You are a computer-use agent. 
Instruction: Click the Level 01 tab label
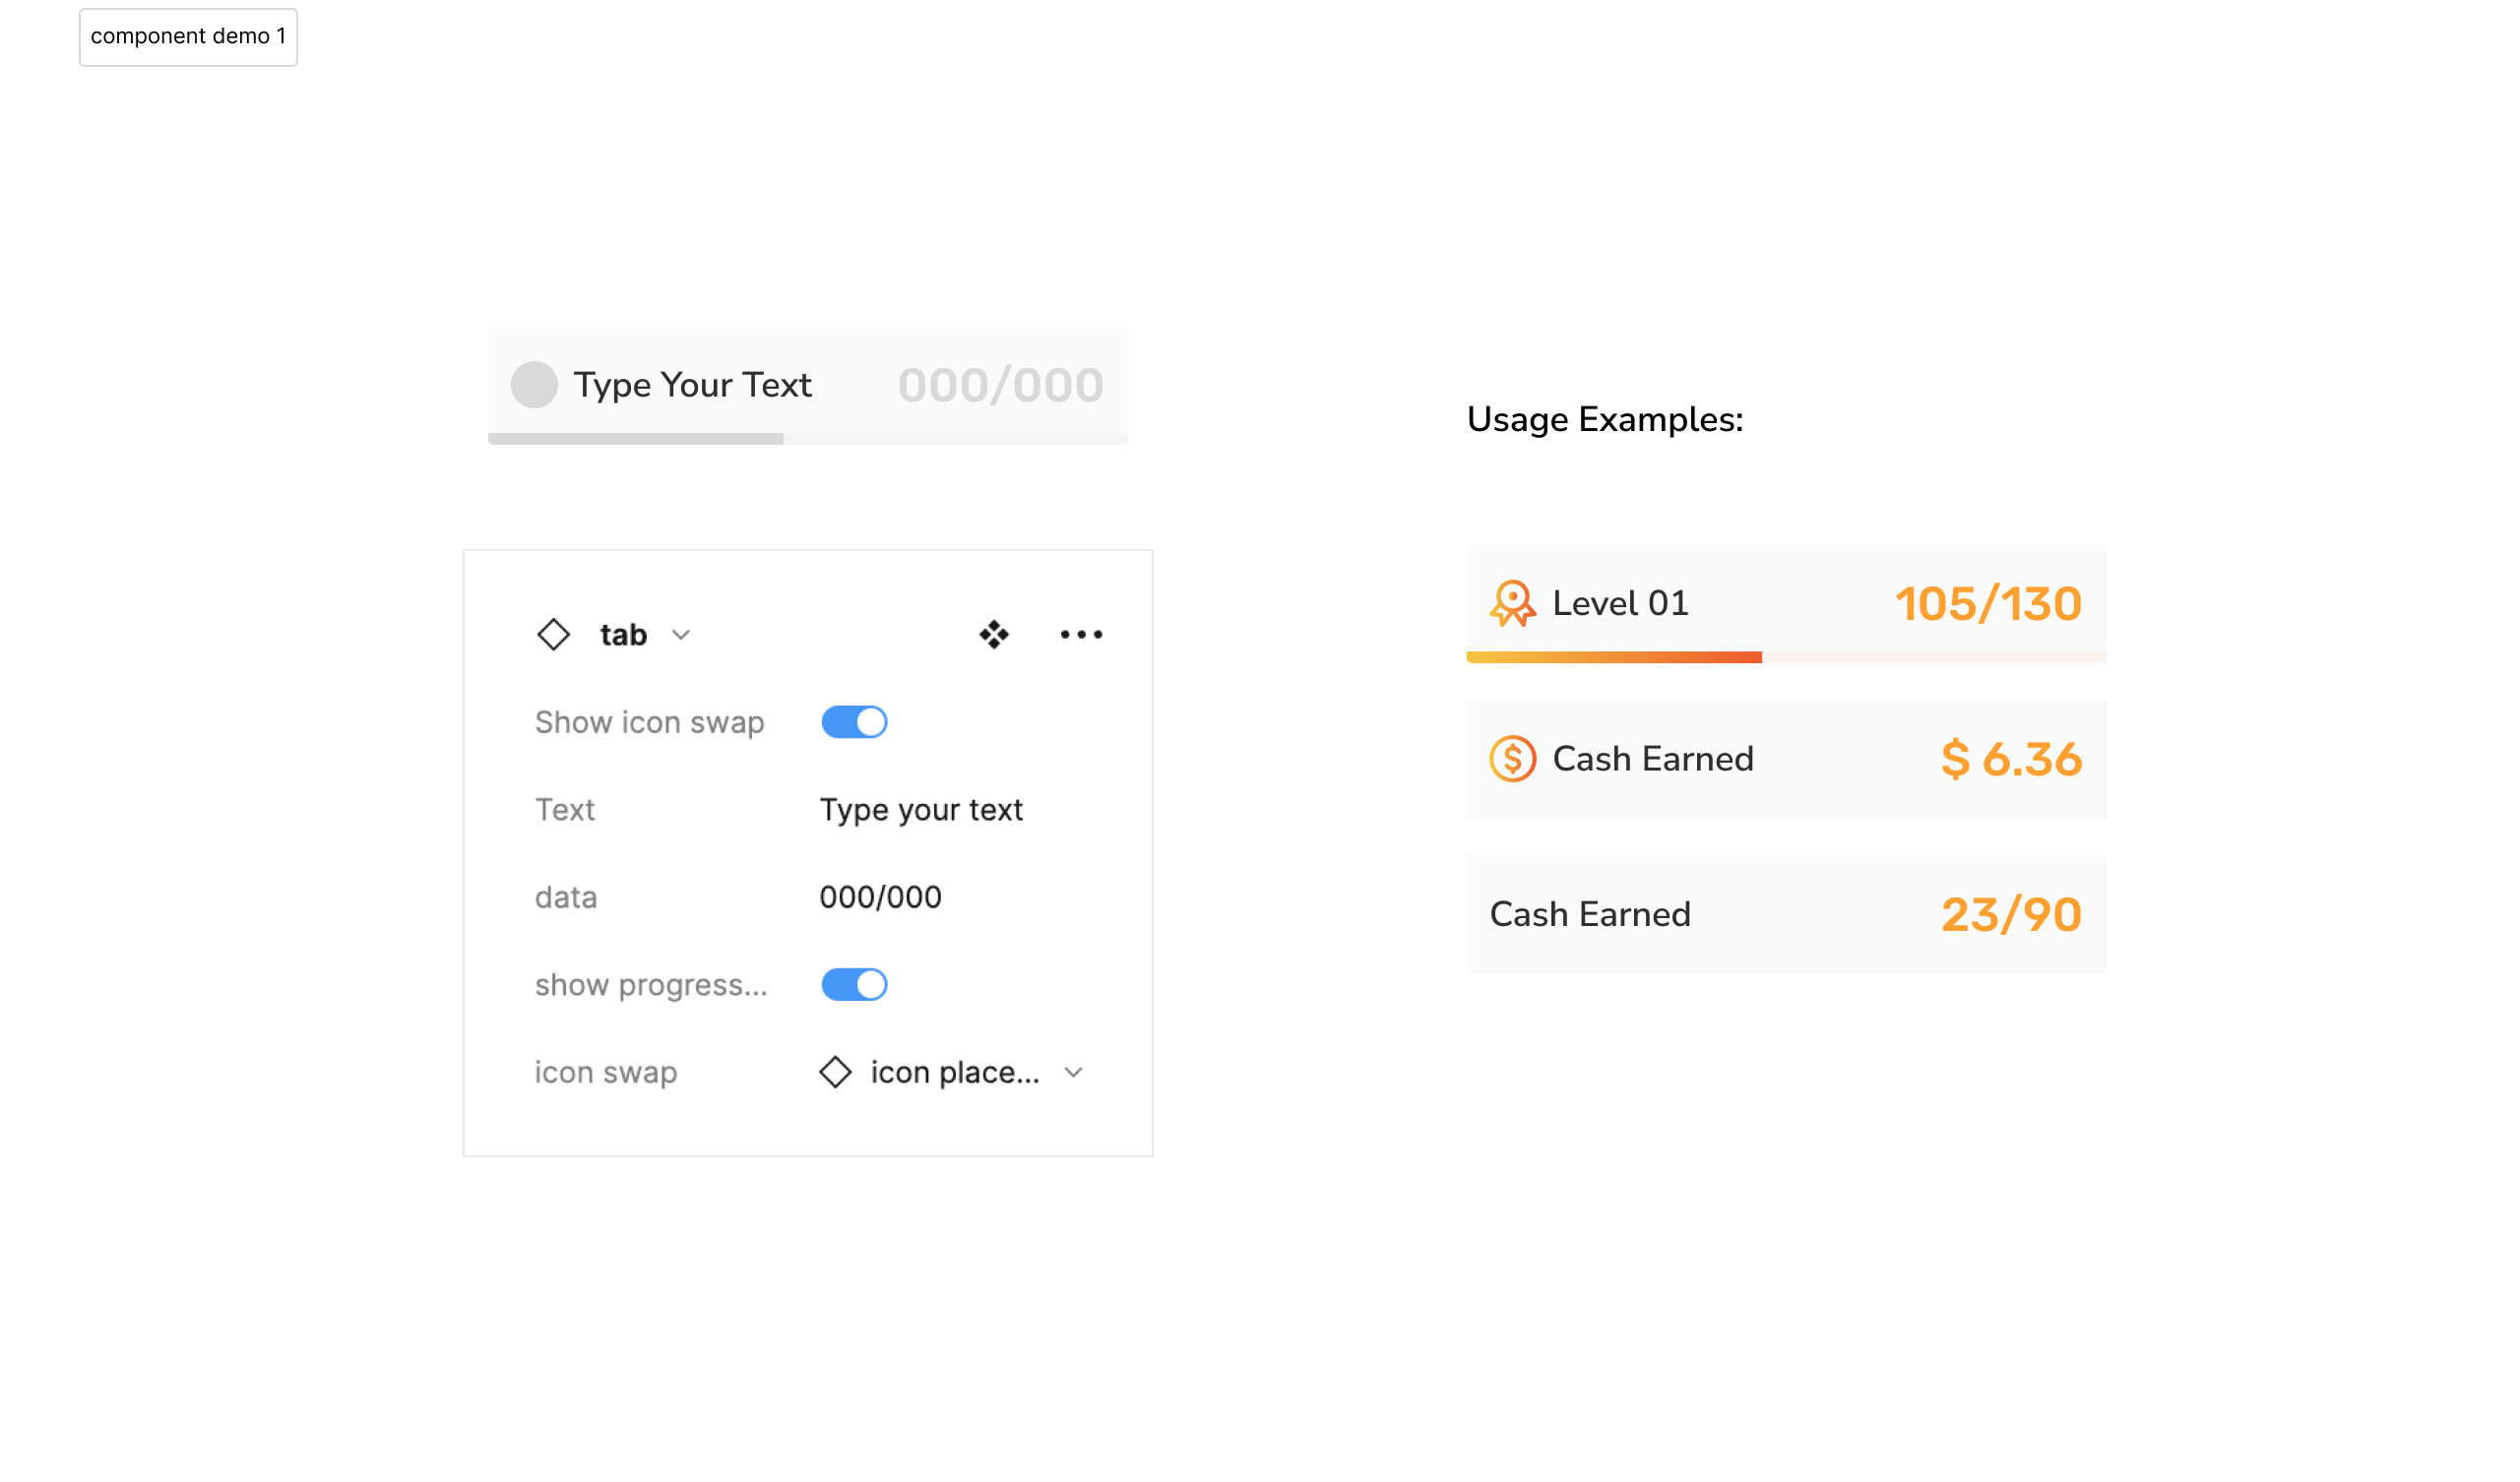(x=1620, y=603)
